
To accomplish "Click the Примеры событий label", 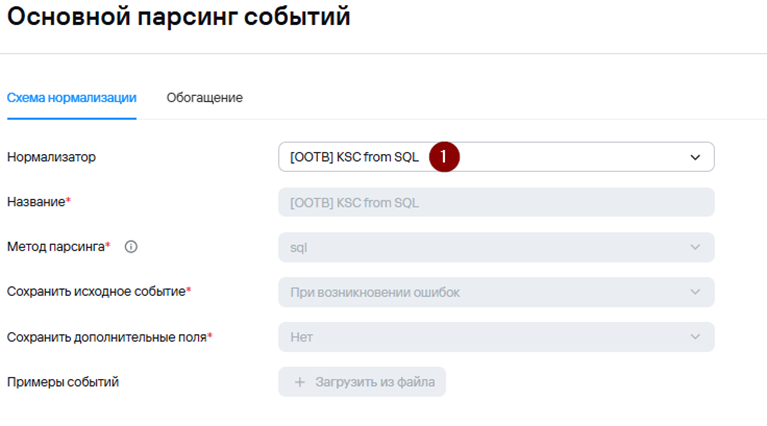I will pyautogui.click(x=63, y=382).
